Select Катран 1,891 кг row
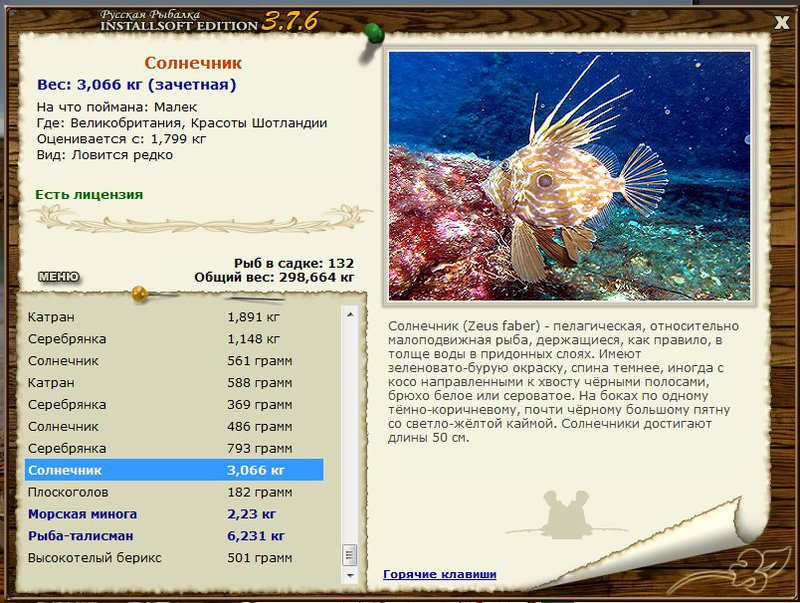The width and height of the screenshot is (800, 603). 174,317
